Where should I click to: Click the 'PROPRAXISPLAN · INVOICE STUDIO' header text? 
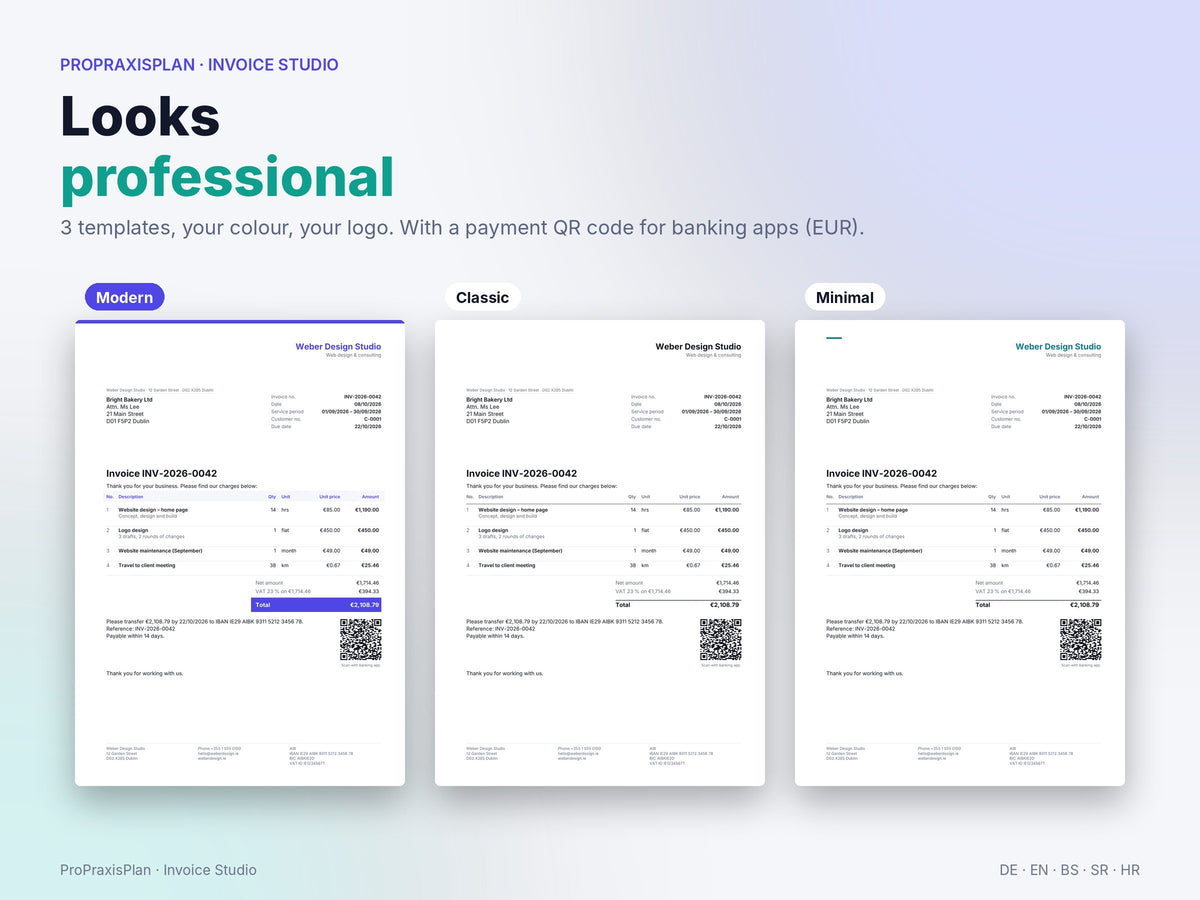pyautogui.click(x=199, y=64)
